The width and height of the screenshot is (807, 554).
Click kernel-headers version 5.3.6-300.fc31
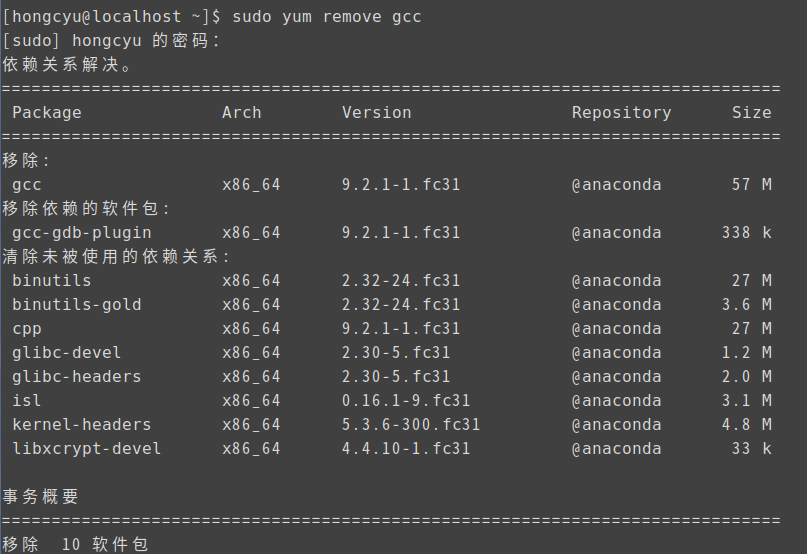pyautogui.click(x=412, y=425)
